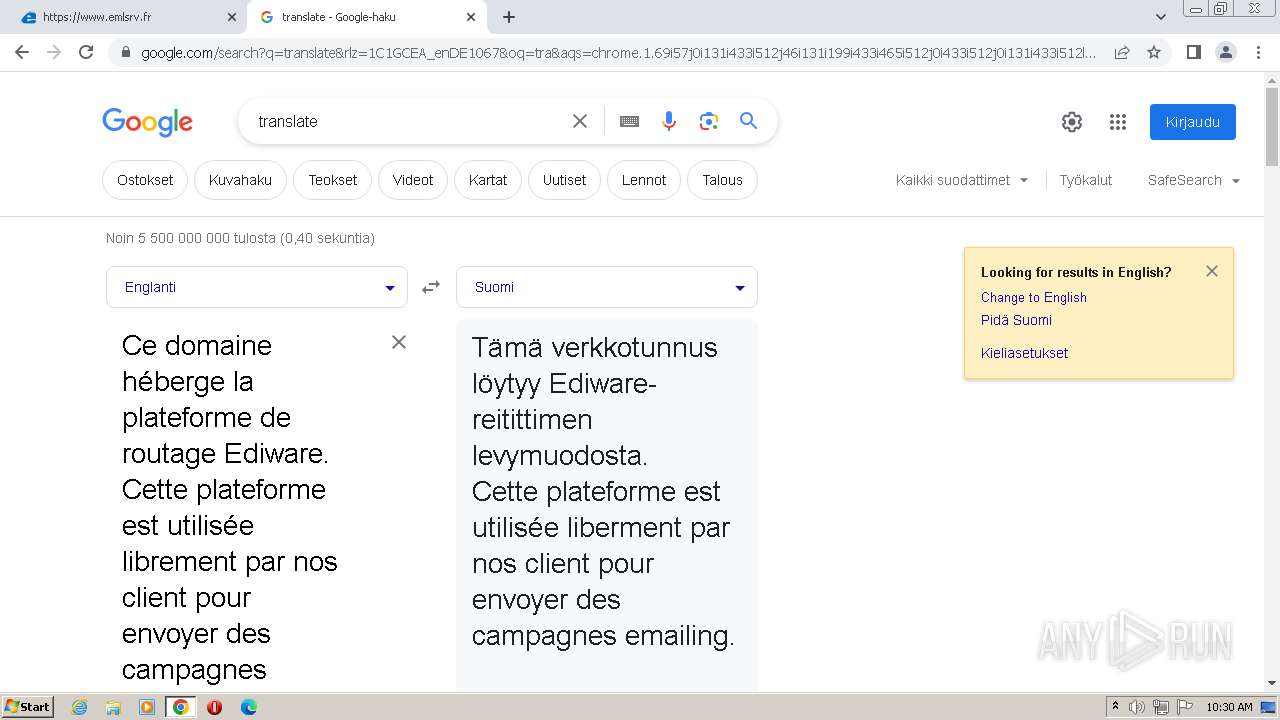Expand Kaikki suodattimet dropdown
This screenshot has height=720, width=1280.
click(x=962, y=180)
